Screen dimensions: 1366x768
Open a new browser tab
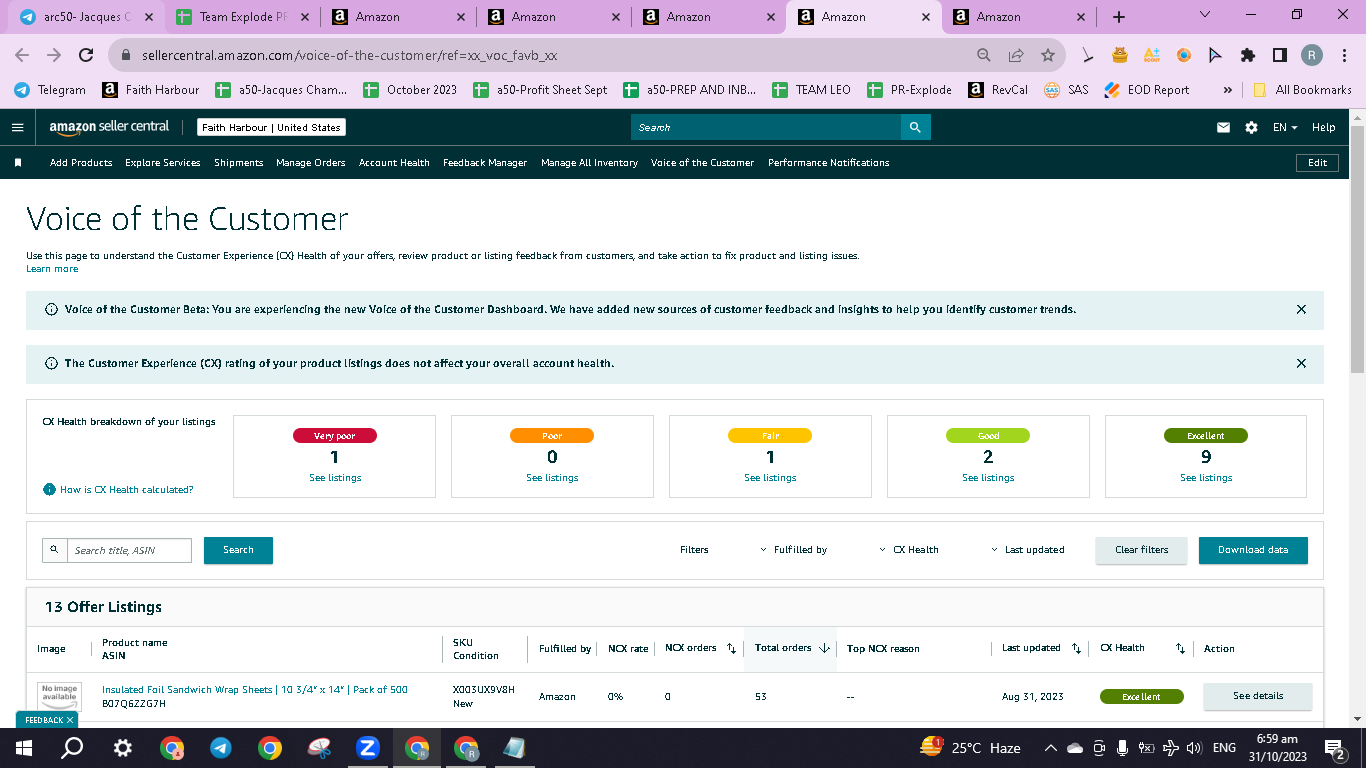(1119, 17)
